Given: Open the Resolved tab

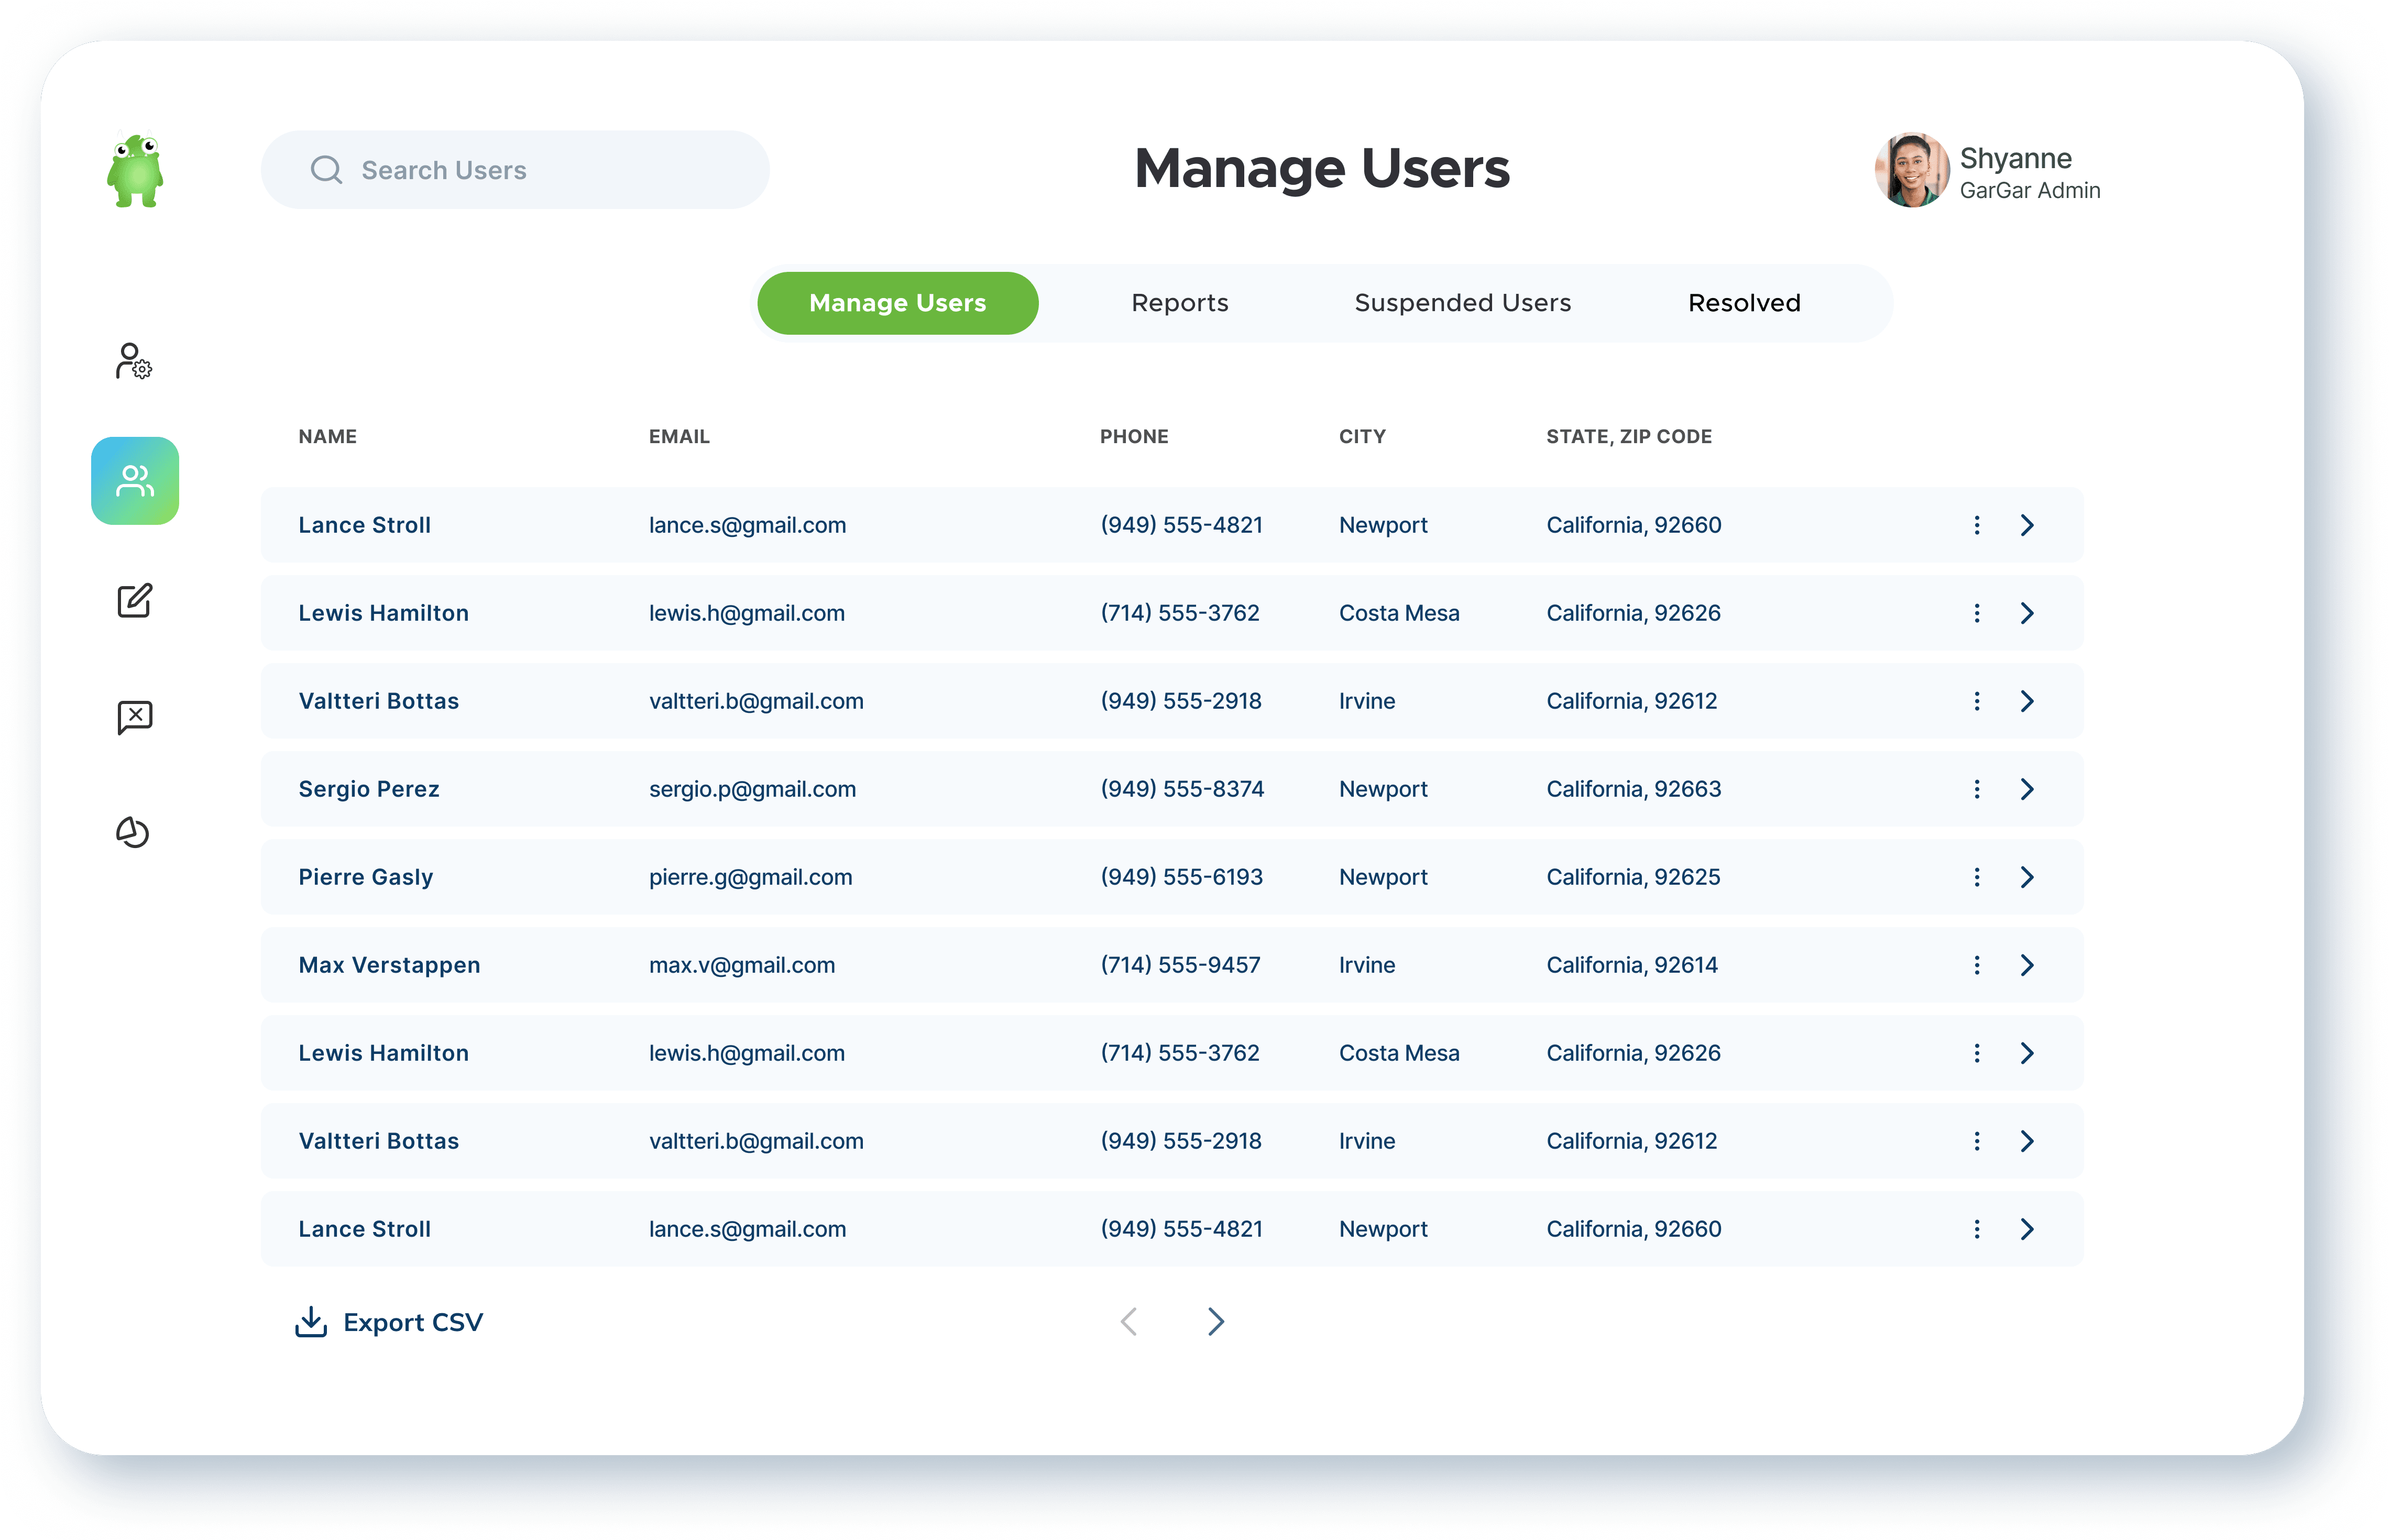Looking at the screenshot, I should point(1744,303).
